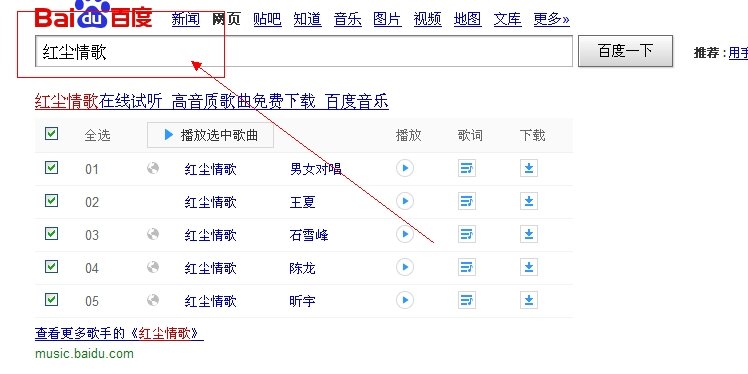Image resolution: width=748 pixels, height=374 pixels.
Task: Click the Baidu logo
Action: tap(94, 14)
